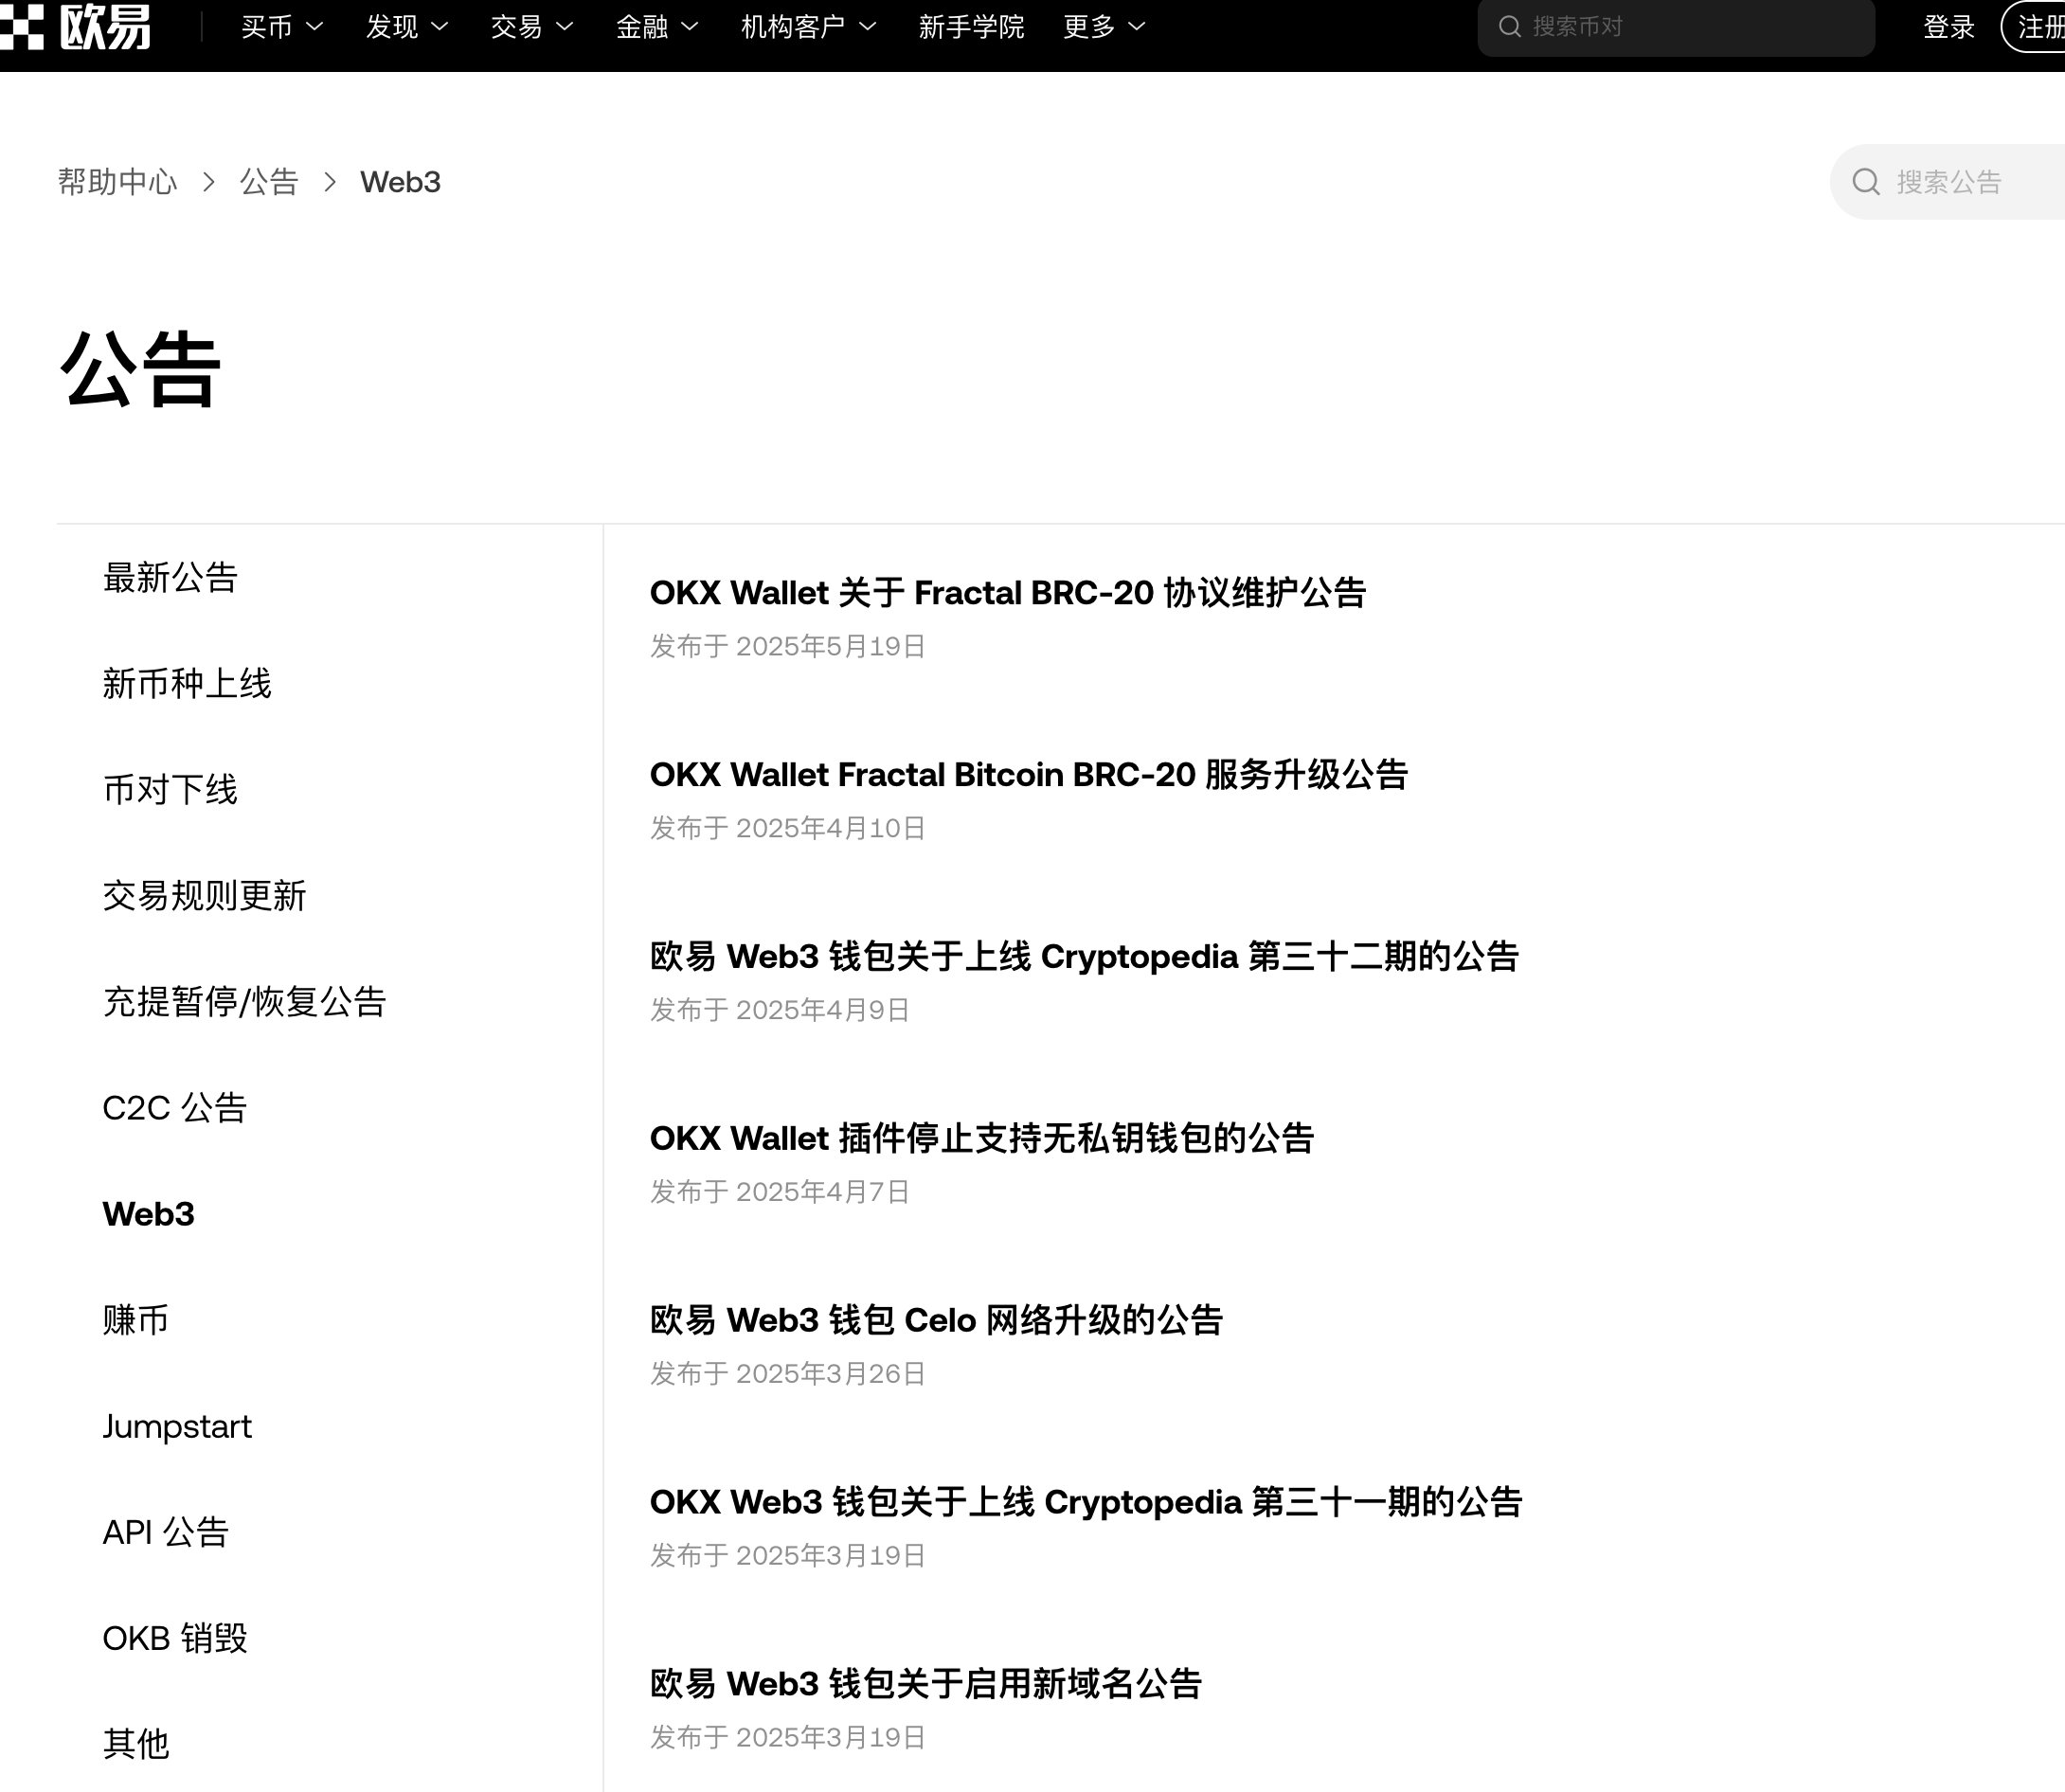Click the 注册 register button

(x=2034, y=27)
